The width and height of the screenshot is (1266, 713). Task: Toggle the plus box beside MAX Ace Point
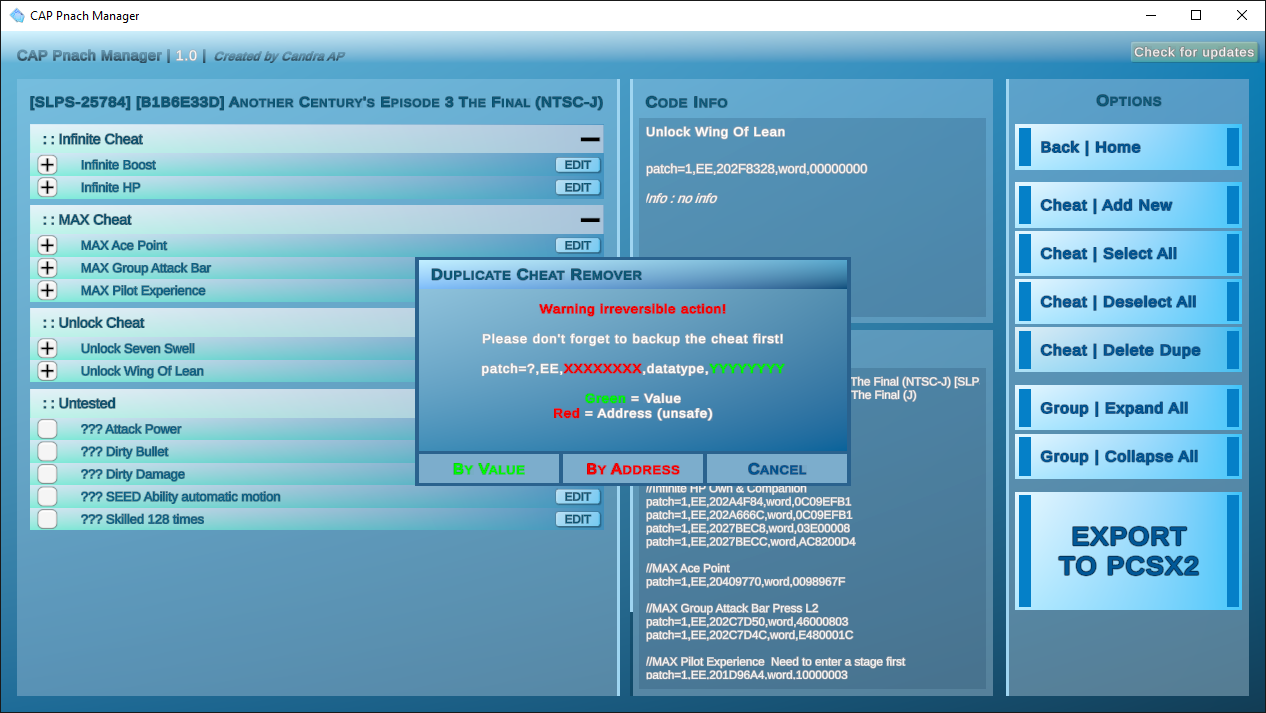(47, 245)
